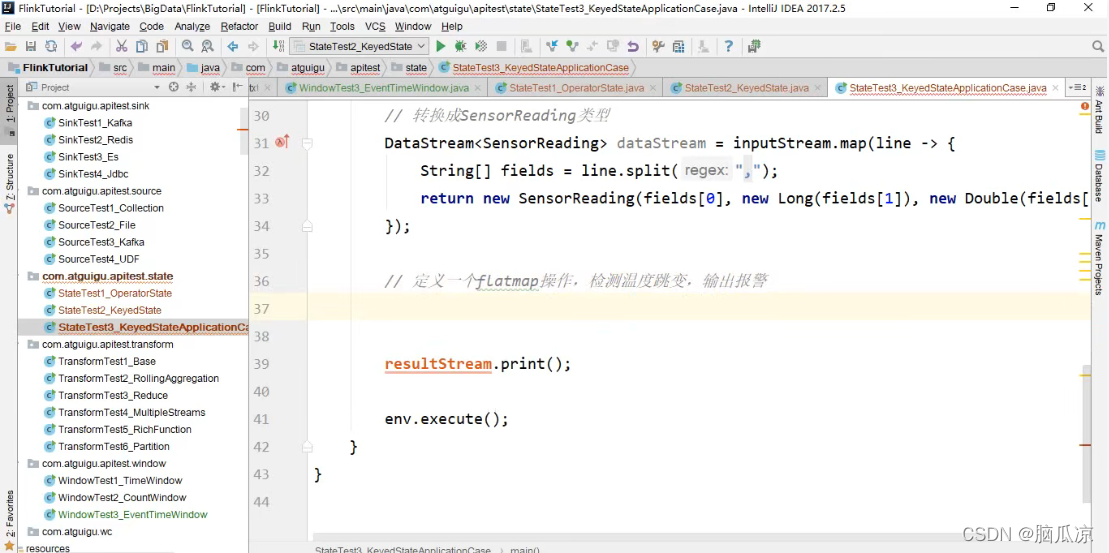Toggle the Structure tool window button
This screenshot has height=553, width=1109.
tap(9, 184)
